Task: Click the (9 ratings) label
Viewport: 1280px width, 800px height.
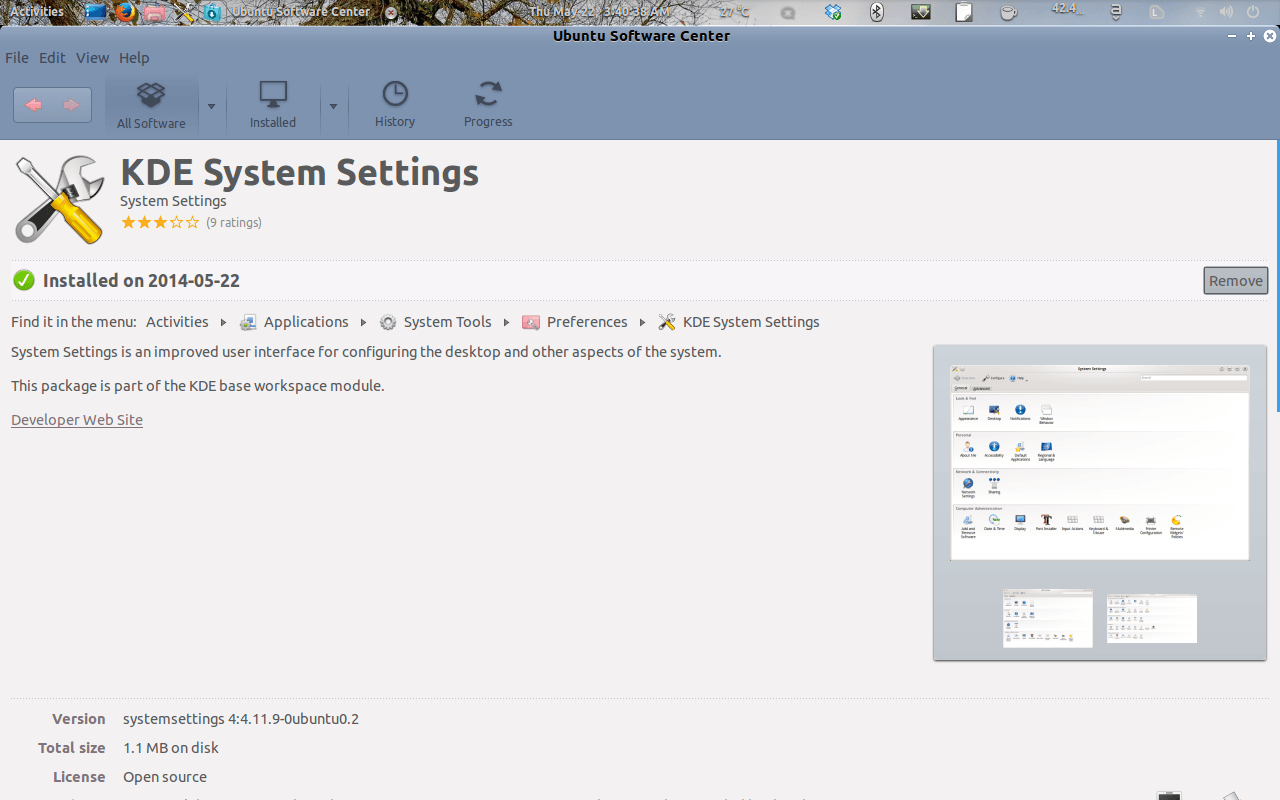Action: [x=234, y=223]
